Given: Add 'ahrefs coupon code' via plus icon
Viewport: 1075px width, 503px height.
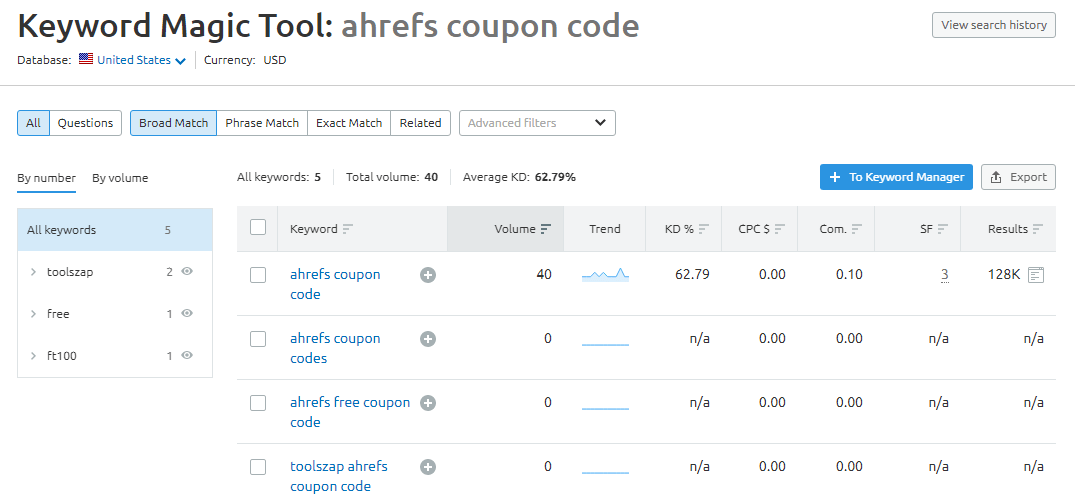Looking at the screenshot, I should coord(428,275).
